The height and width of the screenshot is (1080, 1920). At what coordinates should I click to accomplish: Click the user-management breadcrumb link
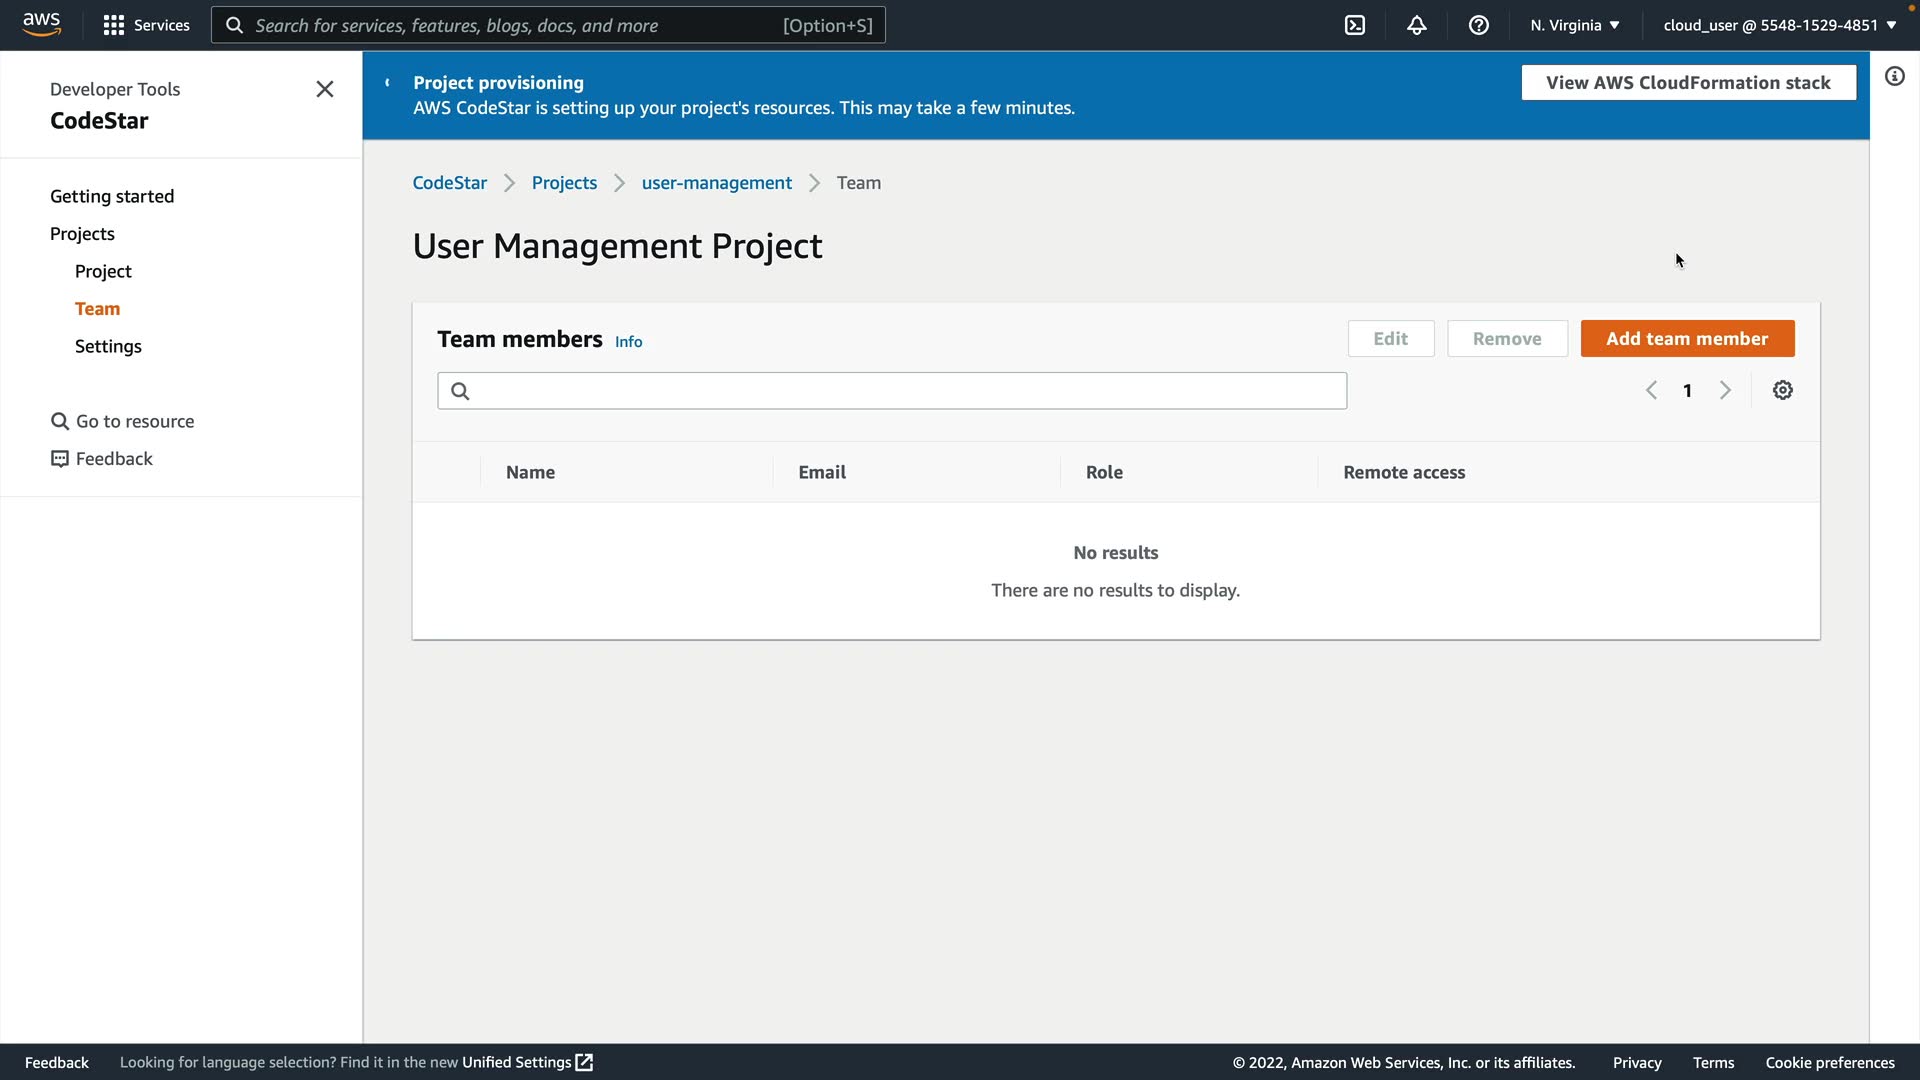716,183
